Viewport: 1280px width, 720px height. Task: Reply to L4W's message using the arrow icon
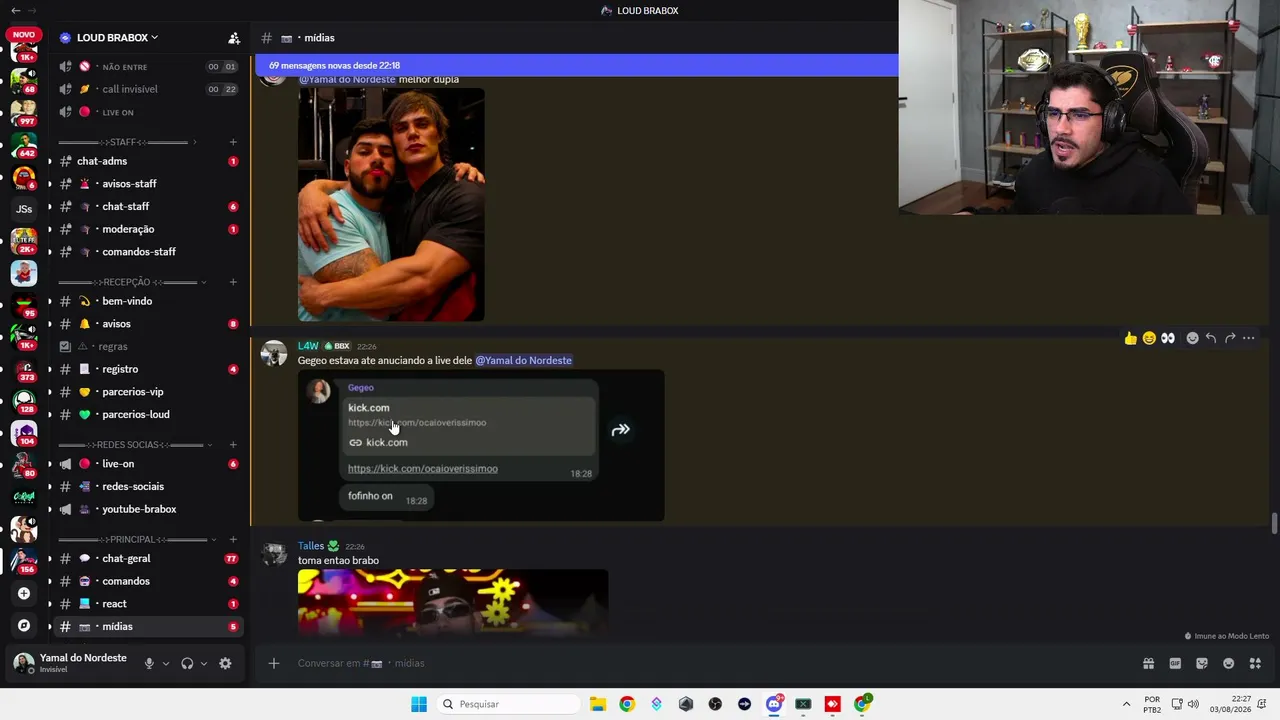pos(1211,338)
